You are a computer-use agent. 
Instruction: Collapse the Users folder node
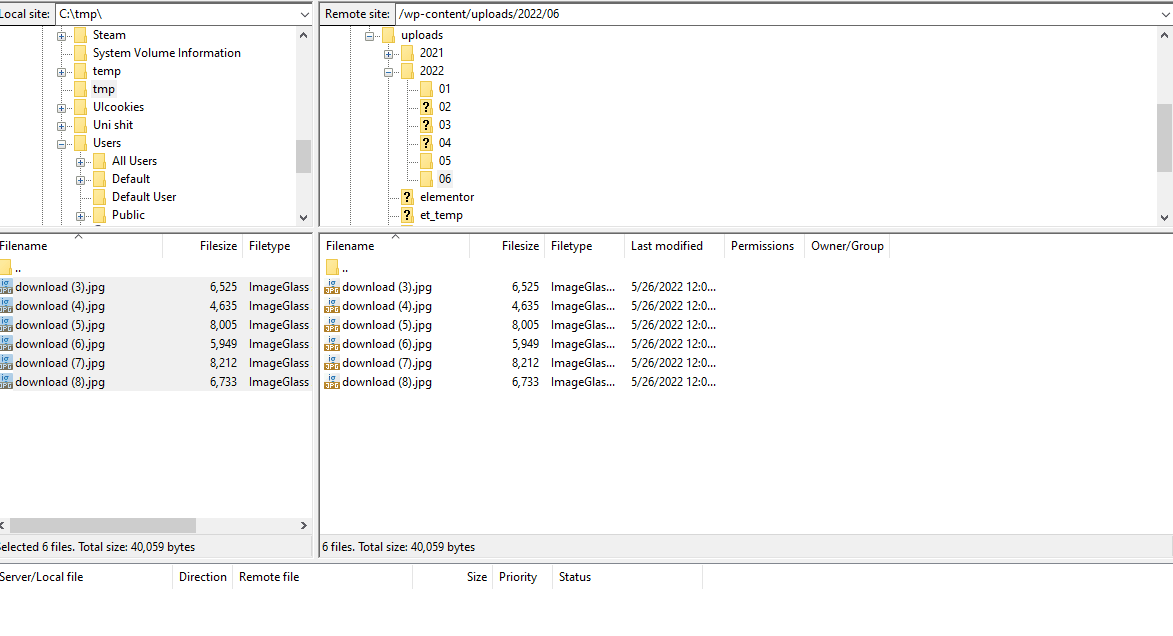pos(61,144)
